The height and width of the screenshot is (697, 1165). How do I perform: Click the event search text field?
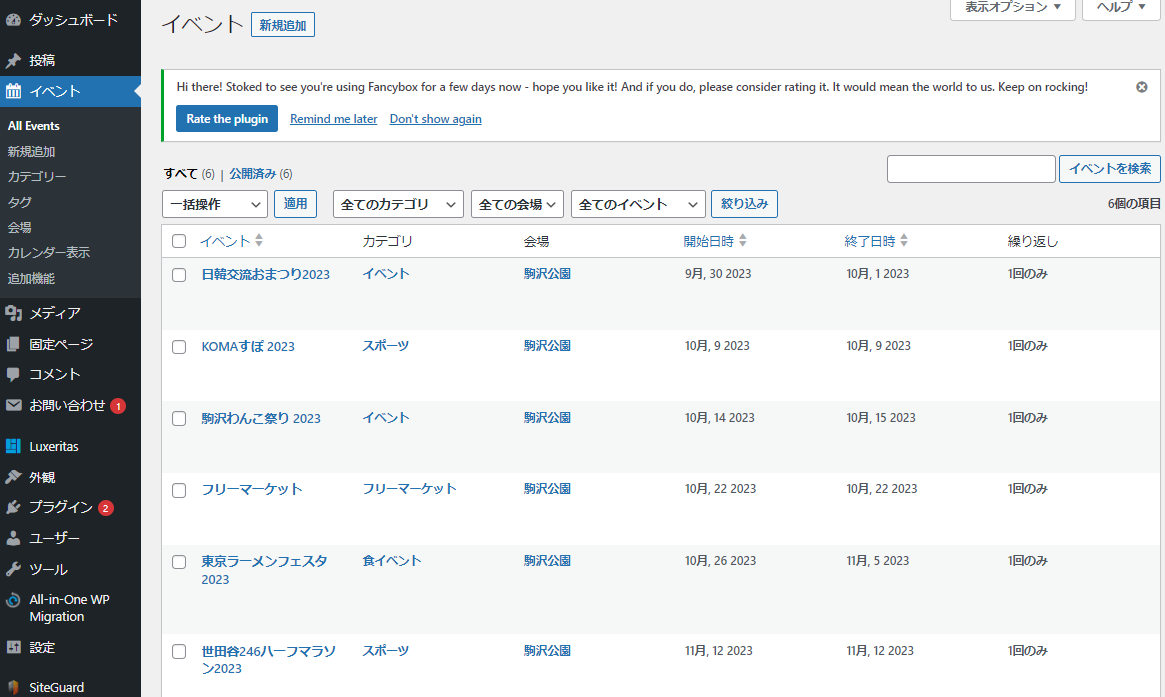[x=970, y=169]
